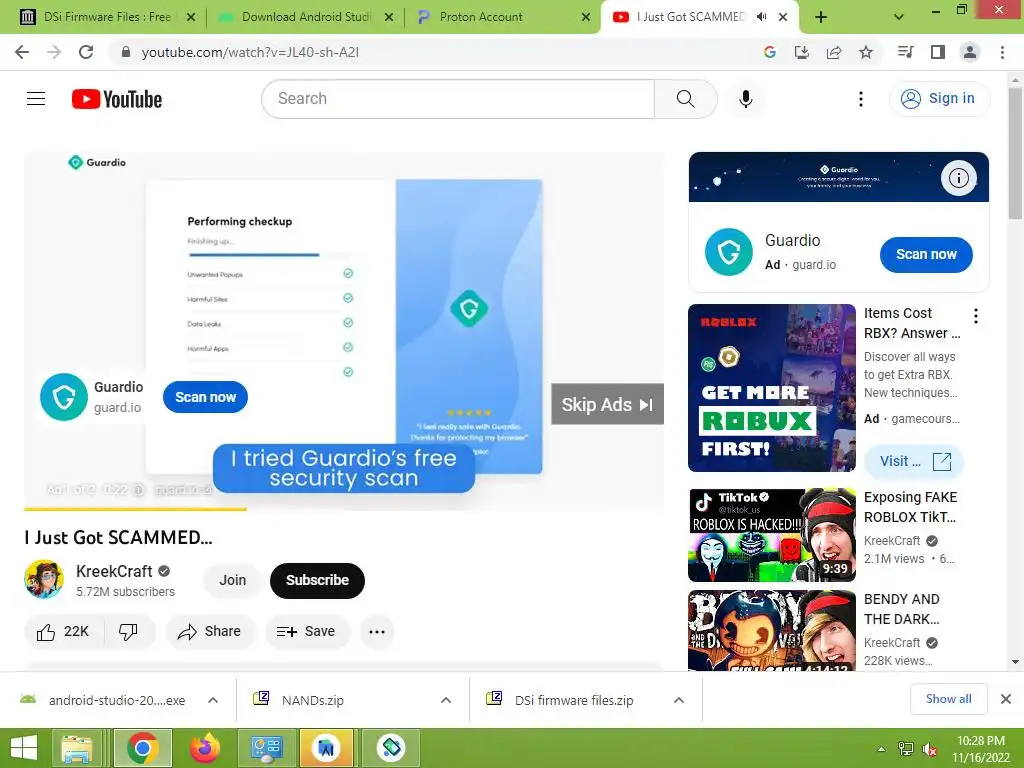Screen dimensions: 1024x768
Task: Open the Chrome profile avatar
Action: [970, 52]
